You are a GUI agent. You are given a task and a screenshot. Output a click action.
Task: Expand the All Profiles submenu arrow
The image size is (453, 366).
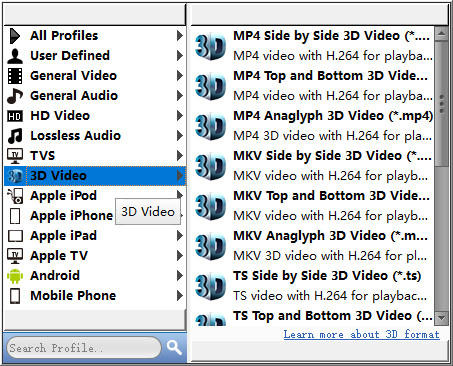point(180,36)
